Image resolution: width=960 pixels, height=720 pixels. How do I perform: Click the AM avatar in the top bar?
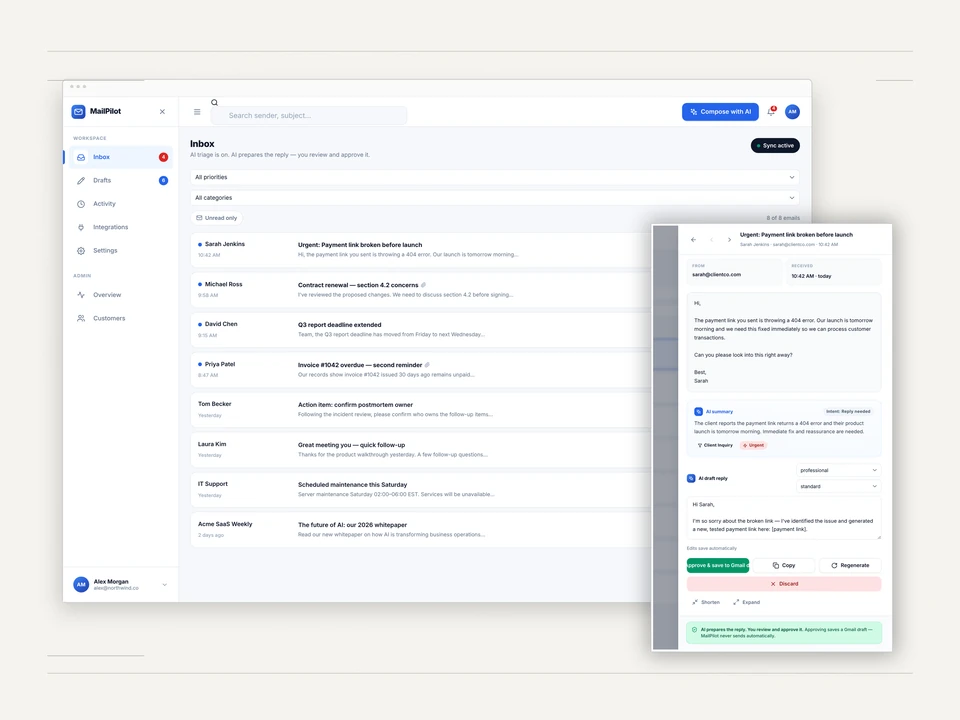coord(792,111)
